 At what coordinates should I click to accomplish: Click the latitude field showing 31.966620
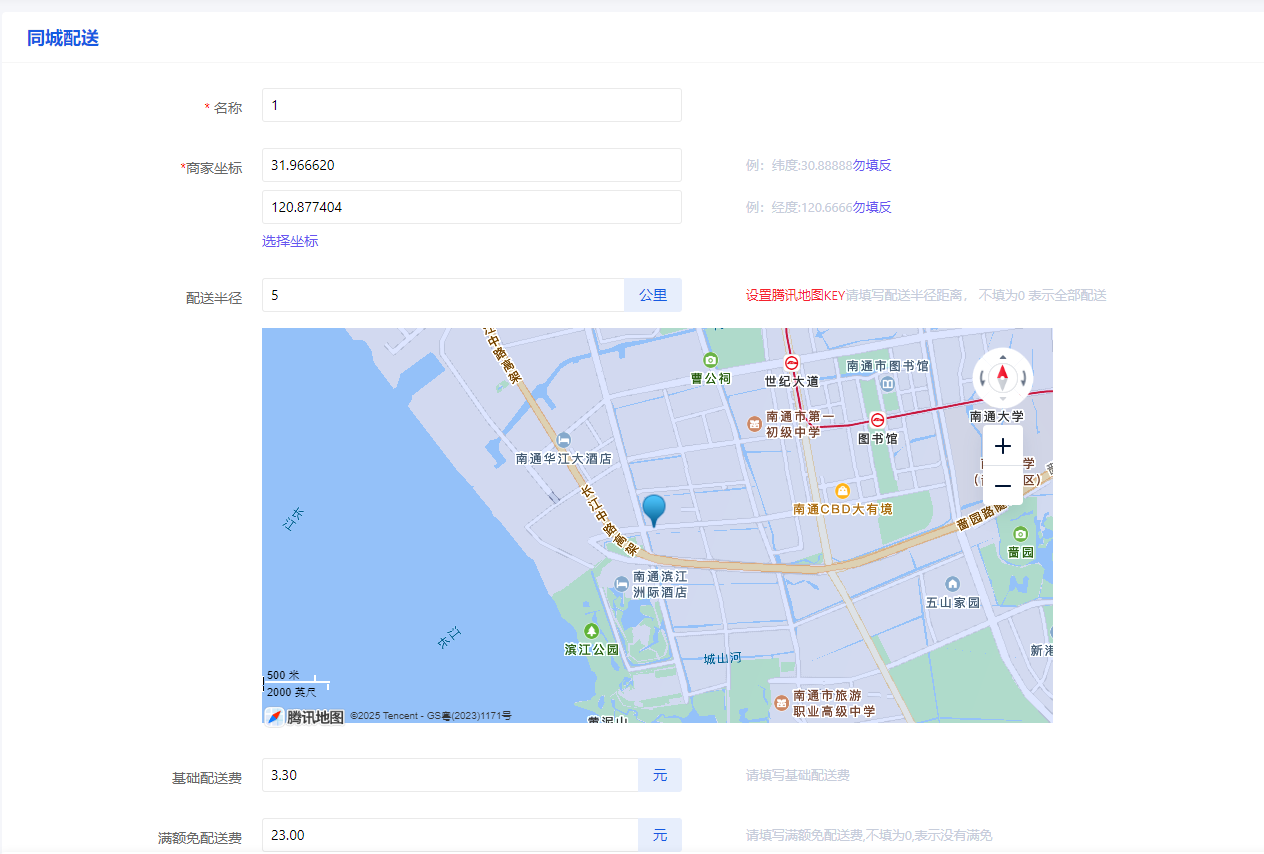coord(471,165)
